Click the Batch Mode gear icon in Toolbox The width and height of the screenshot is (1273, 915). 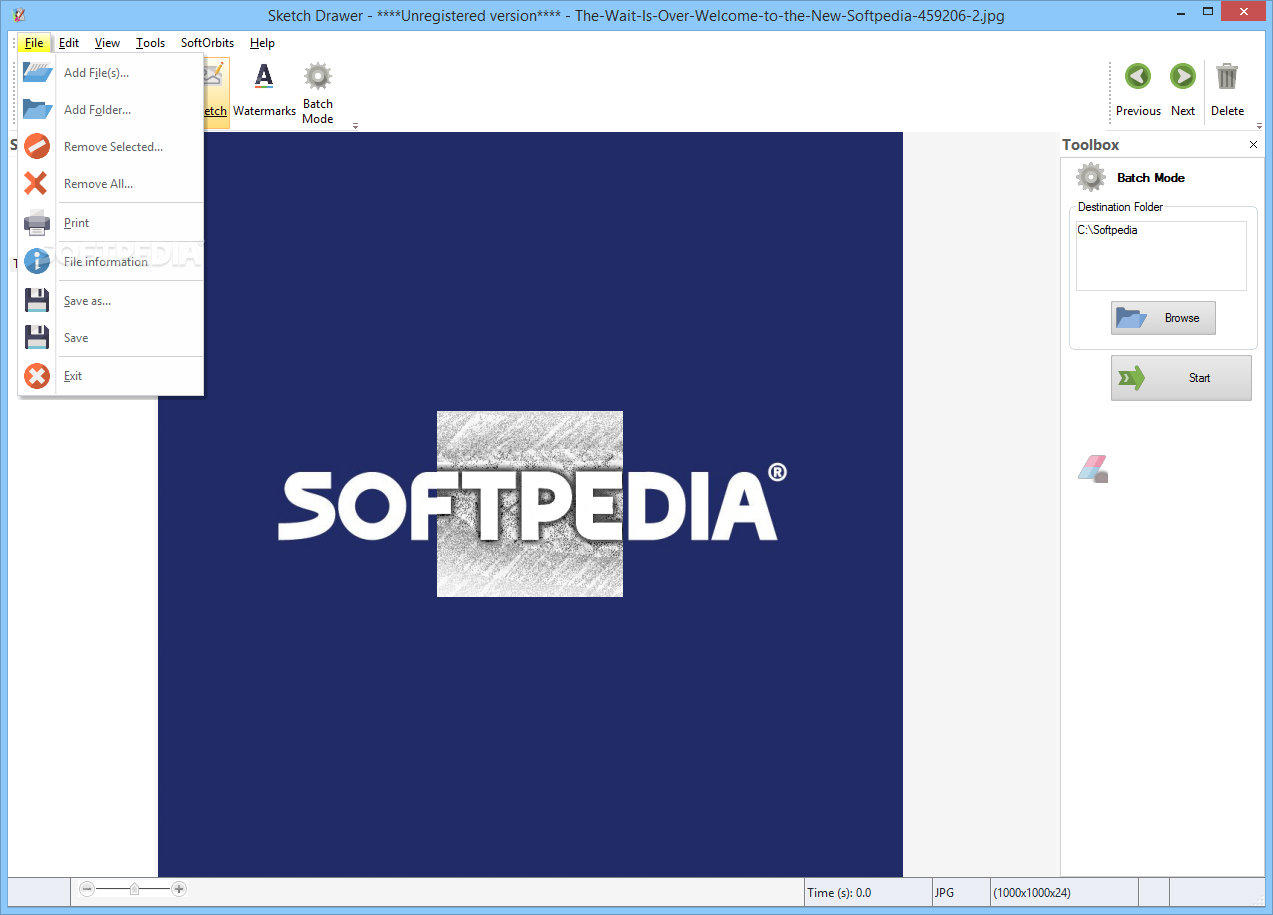tap(1090, 178)
